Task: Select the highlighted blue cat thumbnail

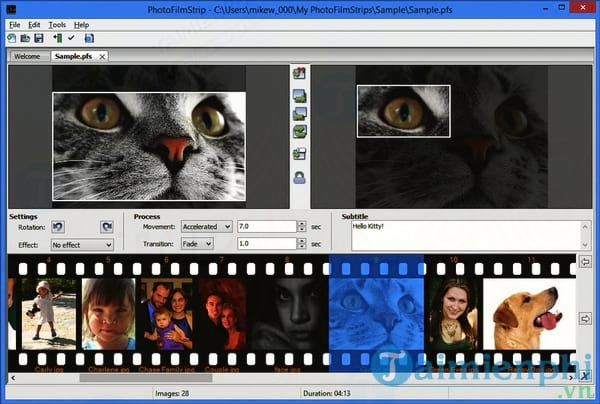Action: [377, 314]
